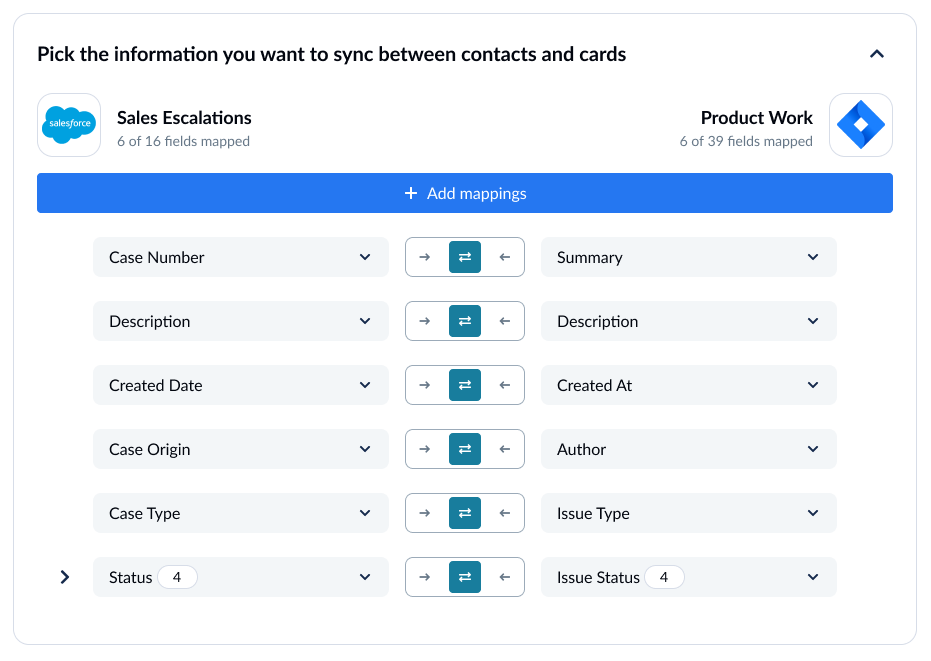This screenshot has width=931, height=661.
Task: Click the Product Work title
Action: pyautogui.click(x=756, y=118)
